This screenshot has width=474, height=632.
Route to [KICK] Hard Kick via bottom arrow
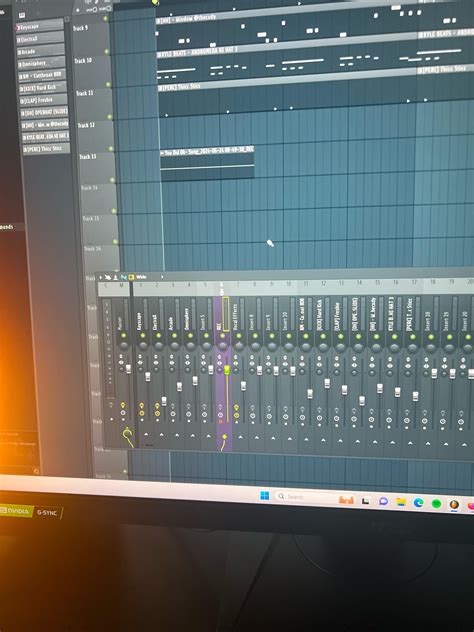click(x=323, y=440)
